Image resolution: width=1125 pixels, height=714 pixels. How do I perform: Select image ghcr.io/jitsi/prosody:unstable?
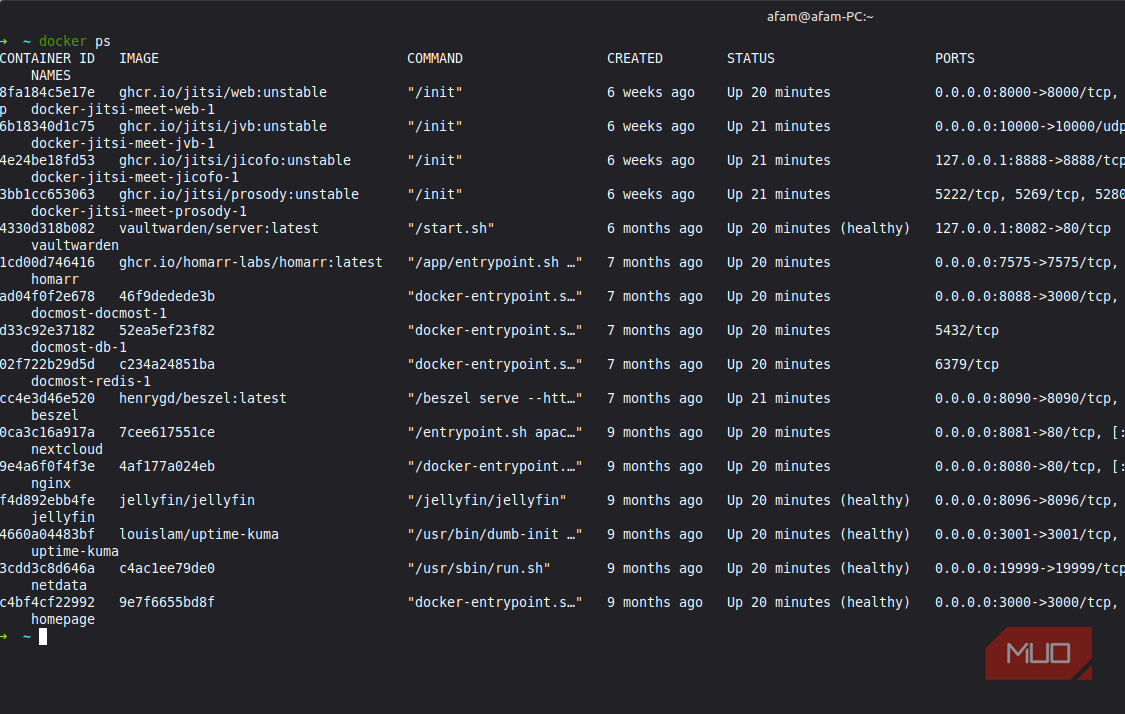239,194
